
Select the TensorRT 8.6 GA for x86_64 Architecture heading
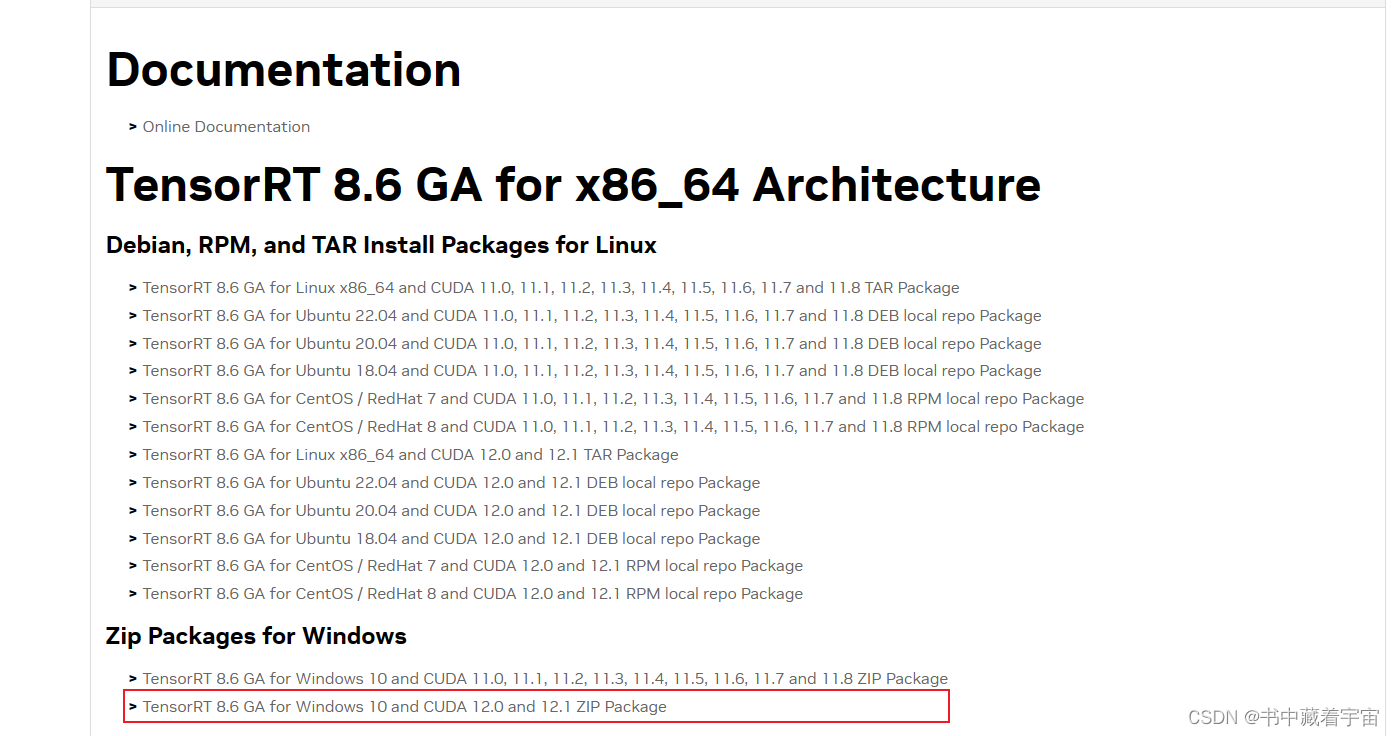[x=573, y=186]
